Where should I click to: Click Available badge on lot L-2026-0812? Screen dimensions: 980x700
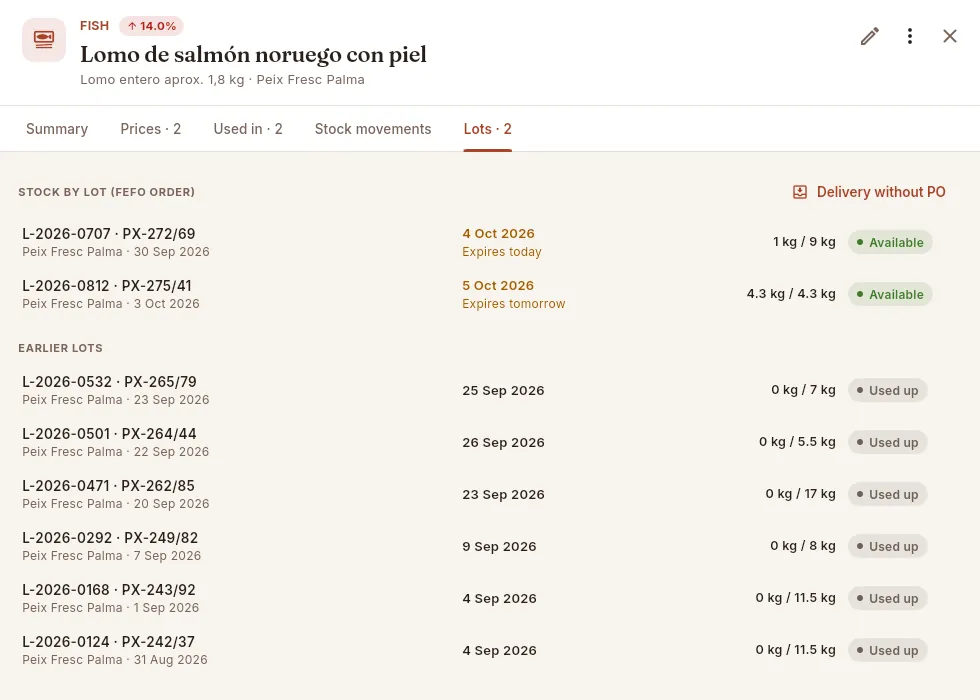tap(890, 294)
